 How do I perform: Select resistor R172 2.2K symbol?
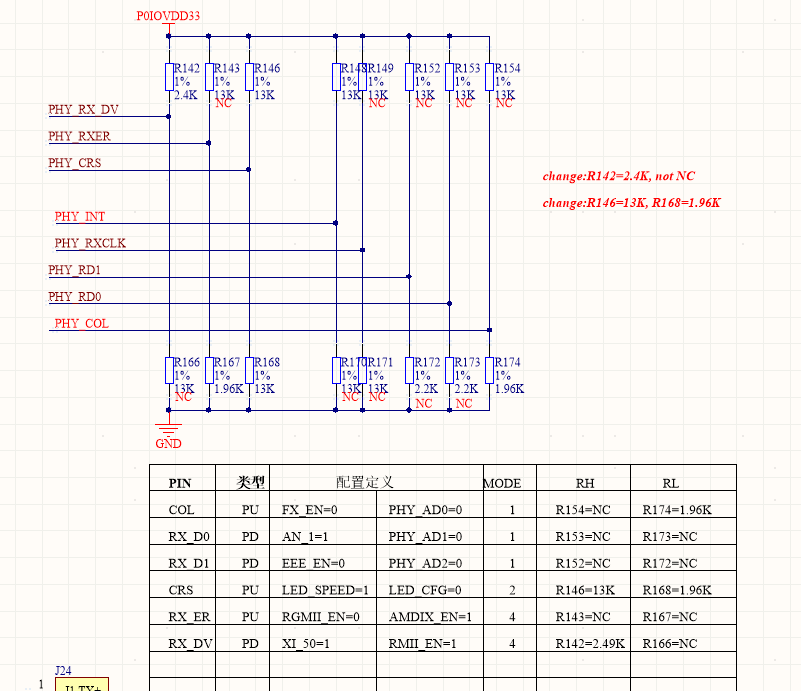click(409, 370)
